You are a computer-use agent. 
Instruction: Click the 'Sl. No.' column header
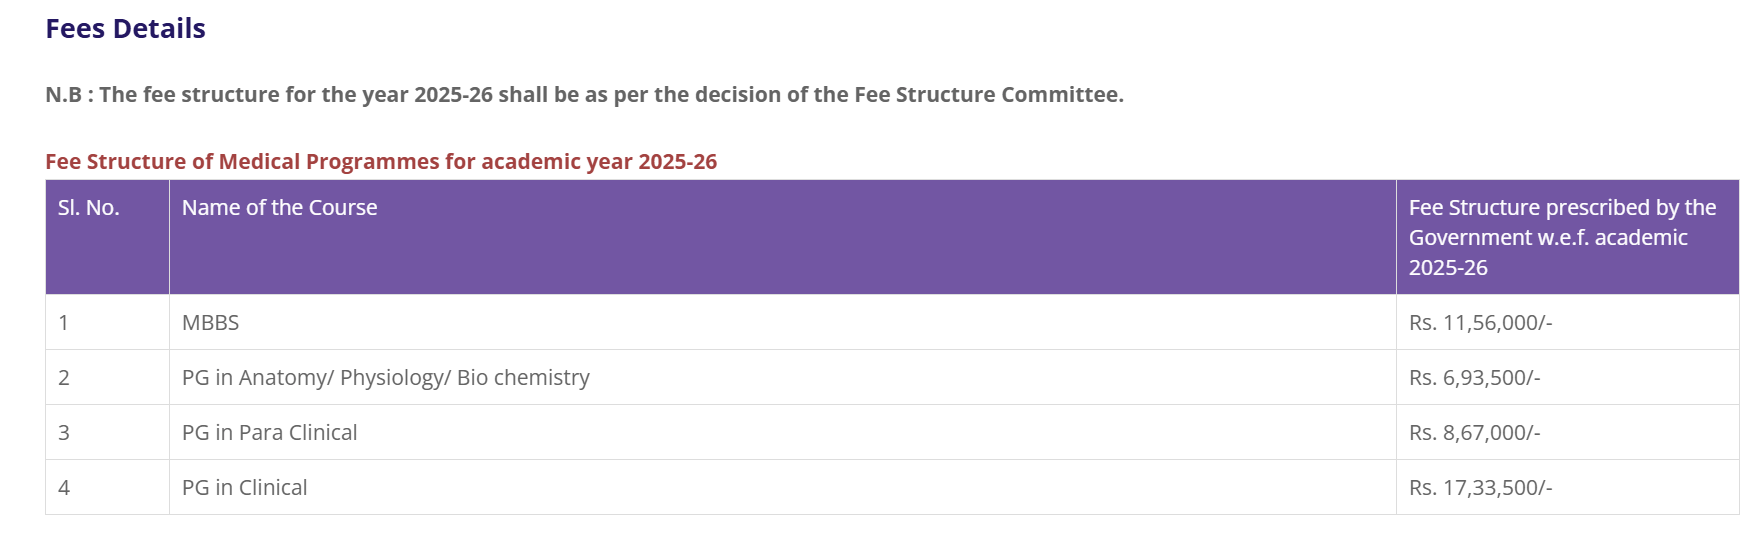coord(88,208)
